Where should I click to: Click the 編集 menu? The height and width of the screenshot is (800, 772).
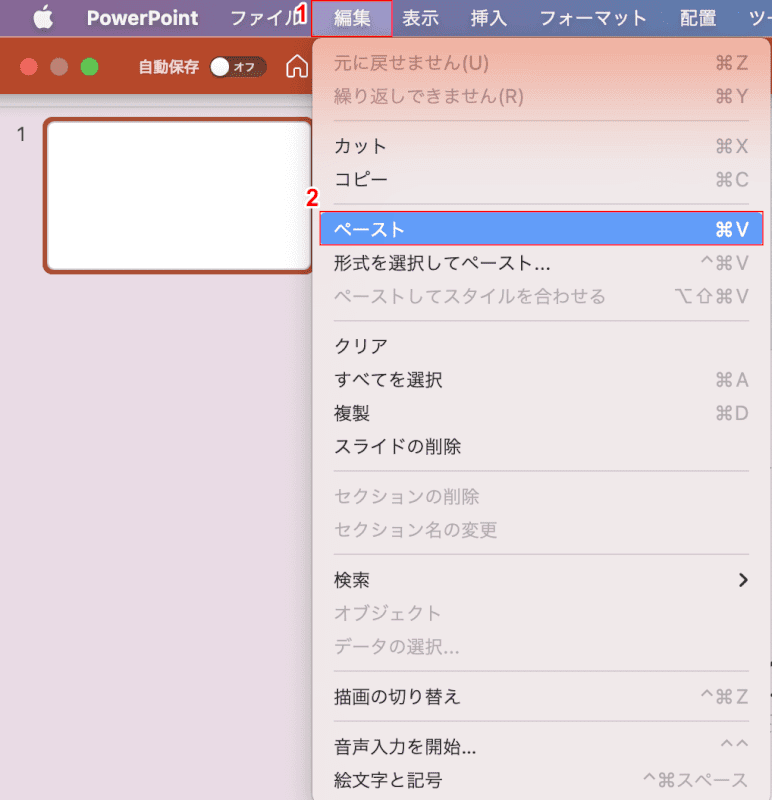(x=352, y=18)
